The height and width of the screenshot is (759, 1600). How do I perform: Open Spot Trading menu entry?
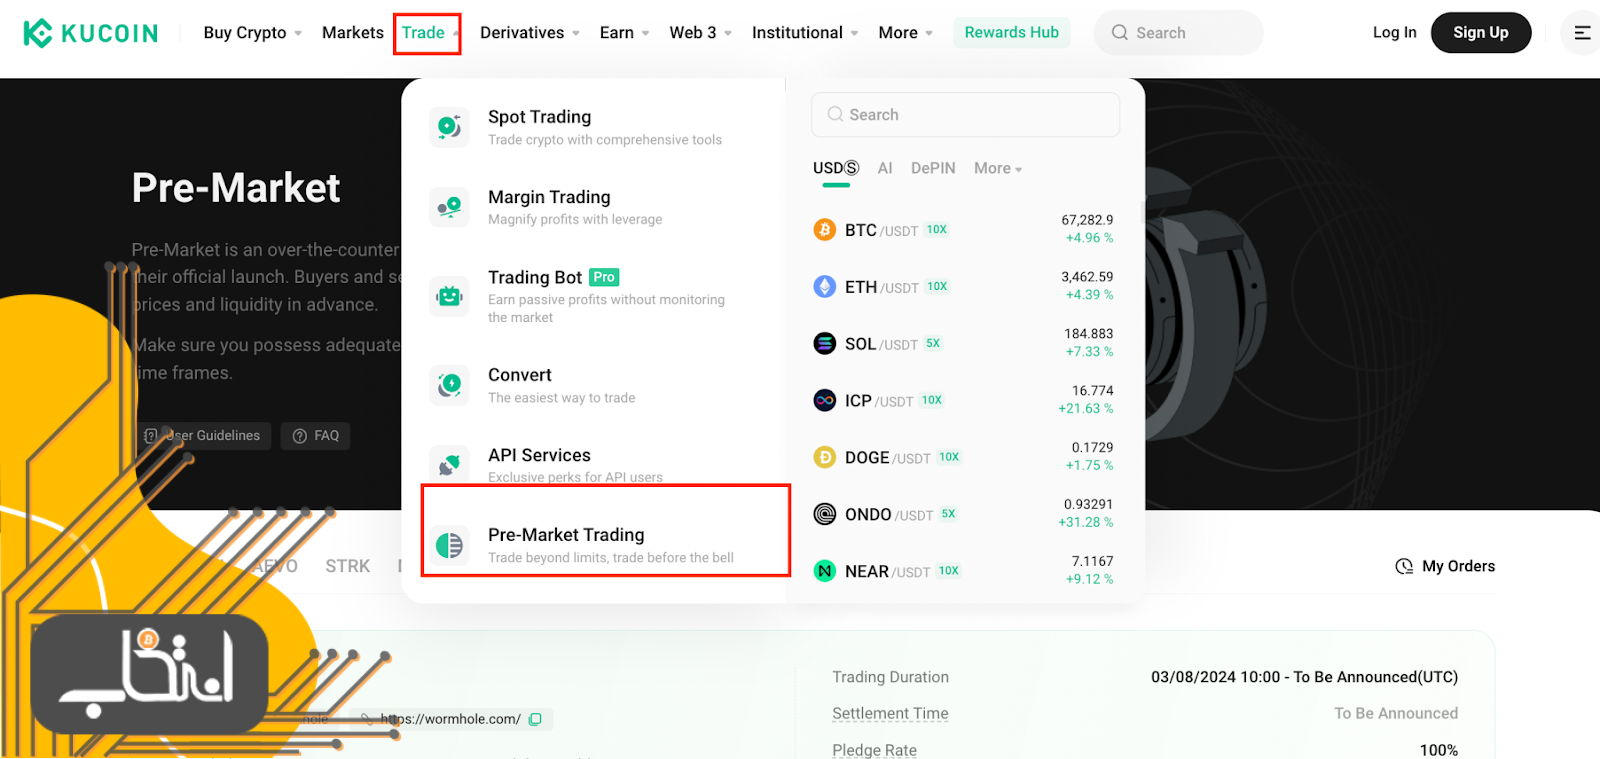coord(595,127)
